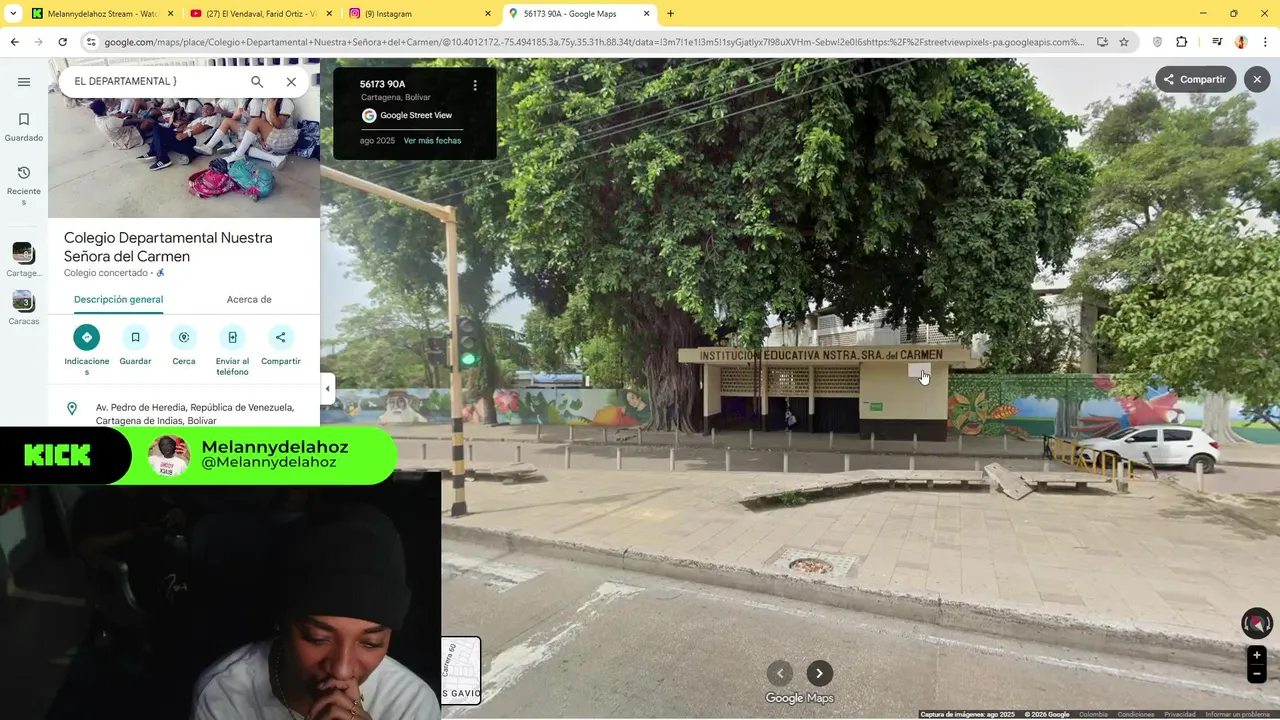The height and width of the screenshot is (720, 1280).
Task: Open the Chrome three-dot menu
Action: coord(1266,42)
